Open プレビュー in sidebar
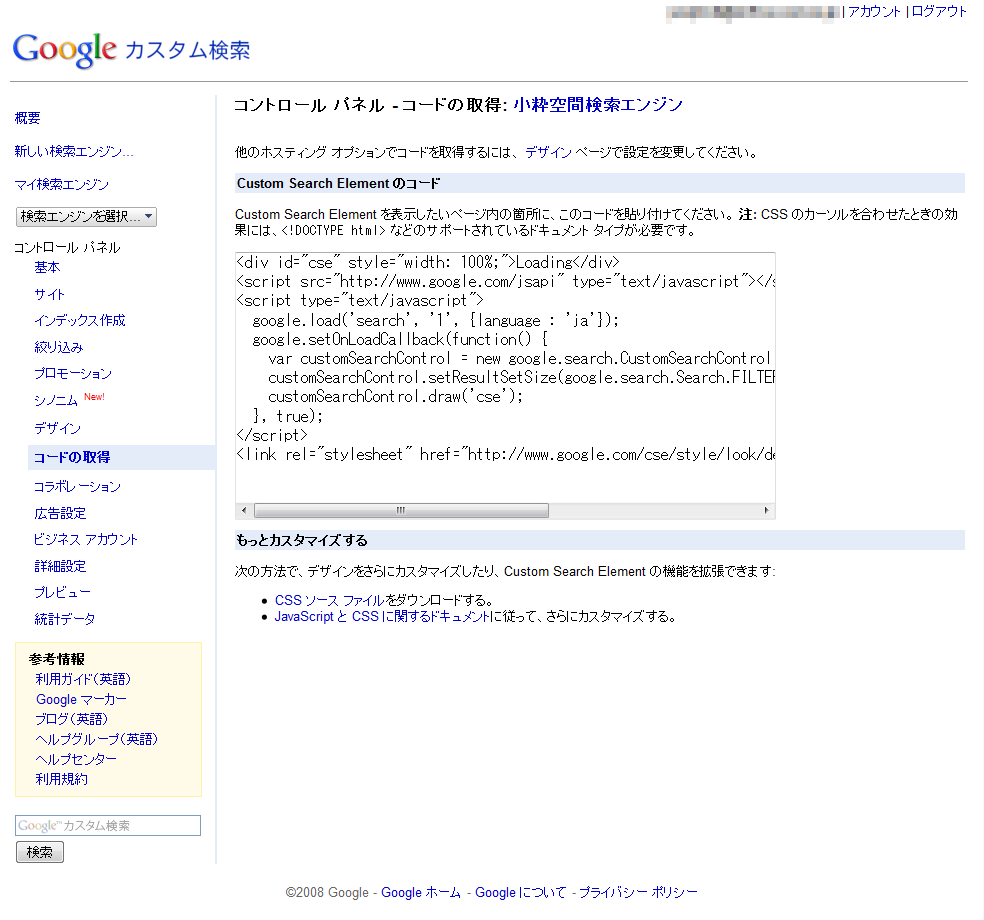The width and height of the screenshot is (984, 920). tap(62, 592)
